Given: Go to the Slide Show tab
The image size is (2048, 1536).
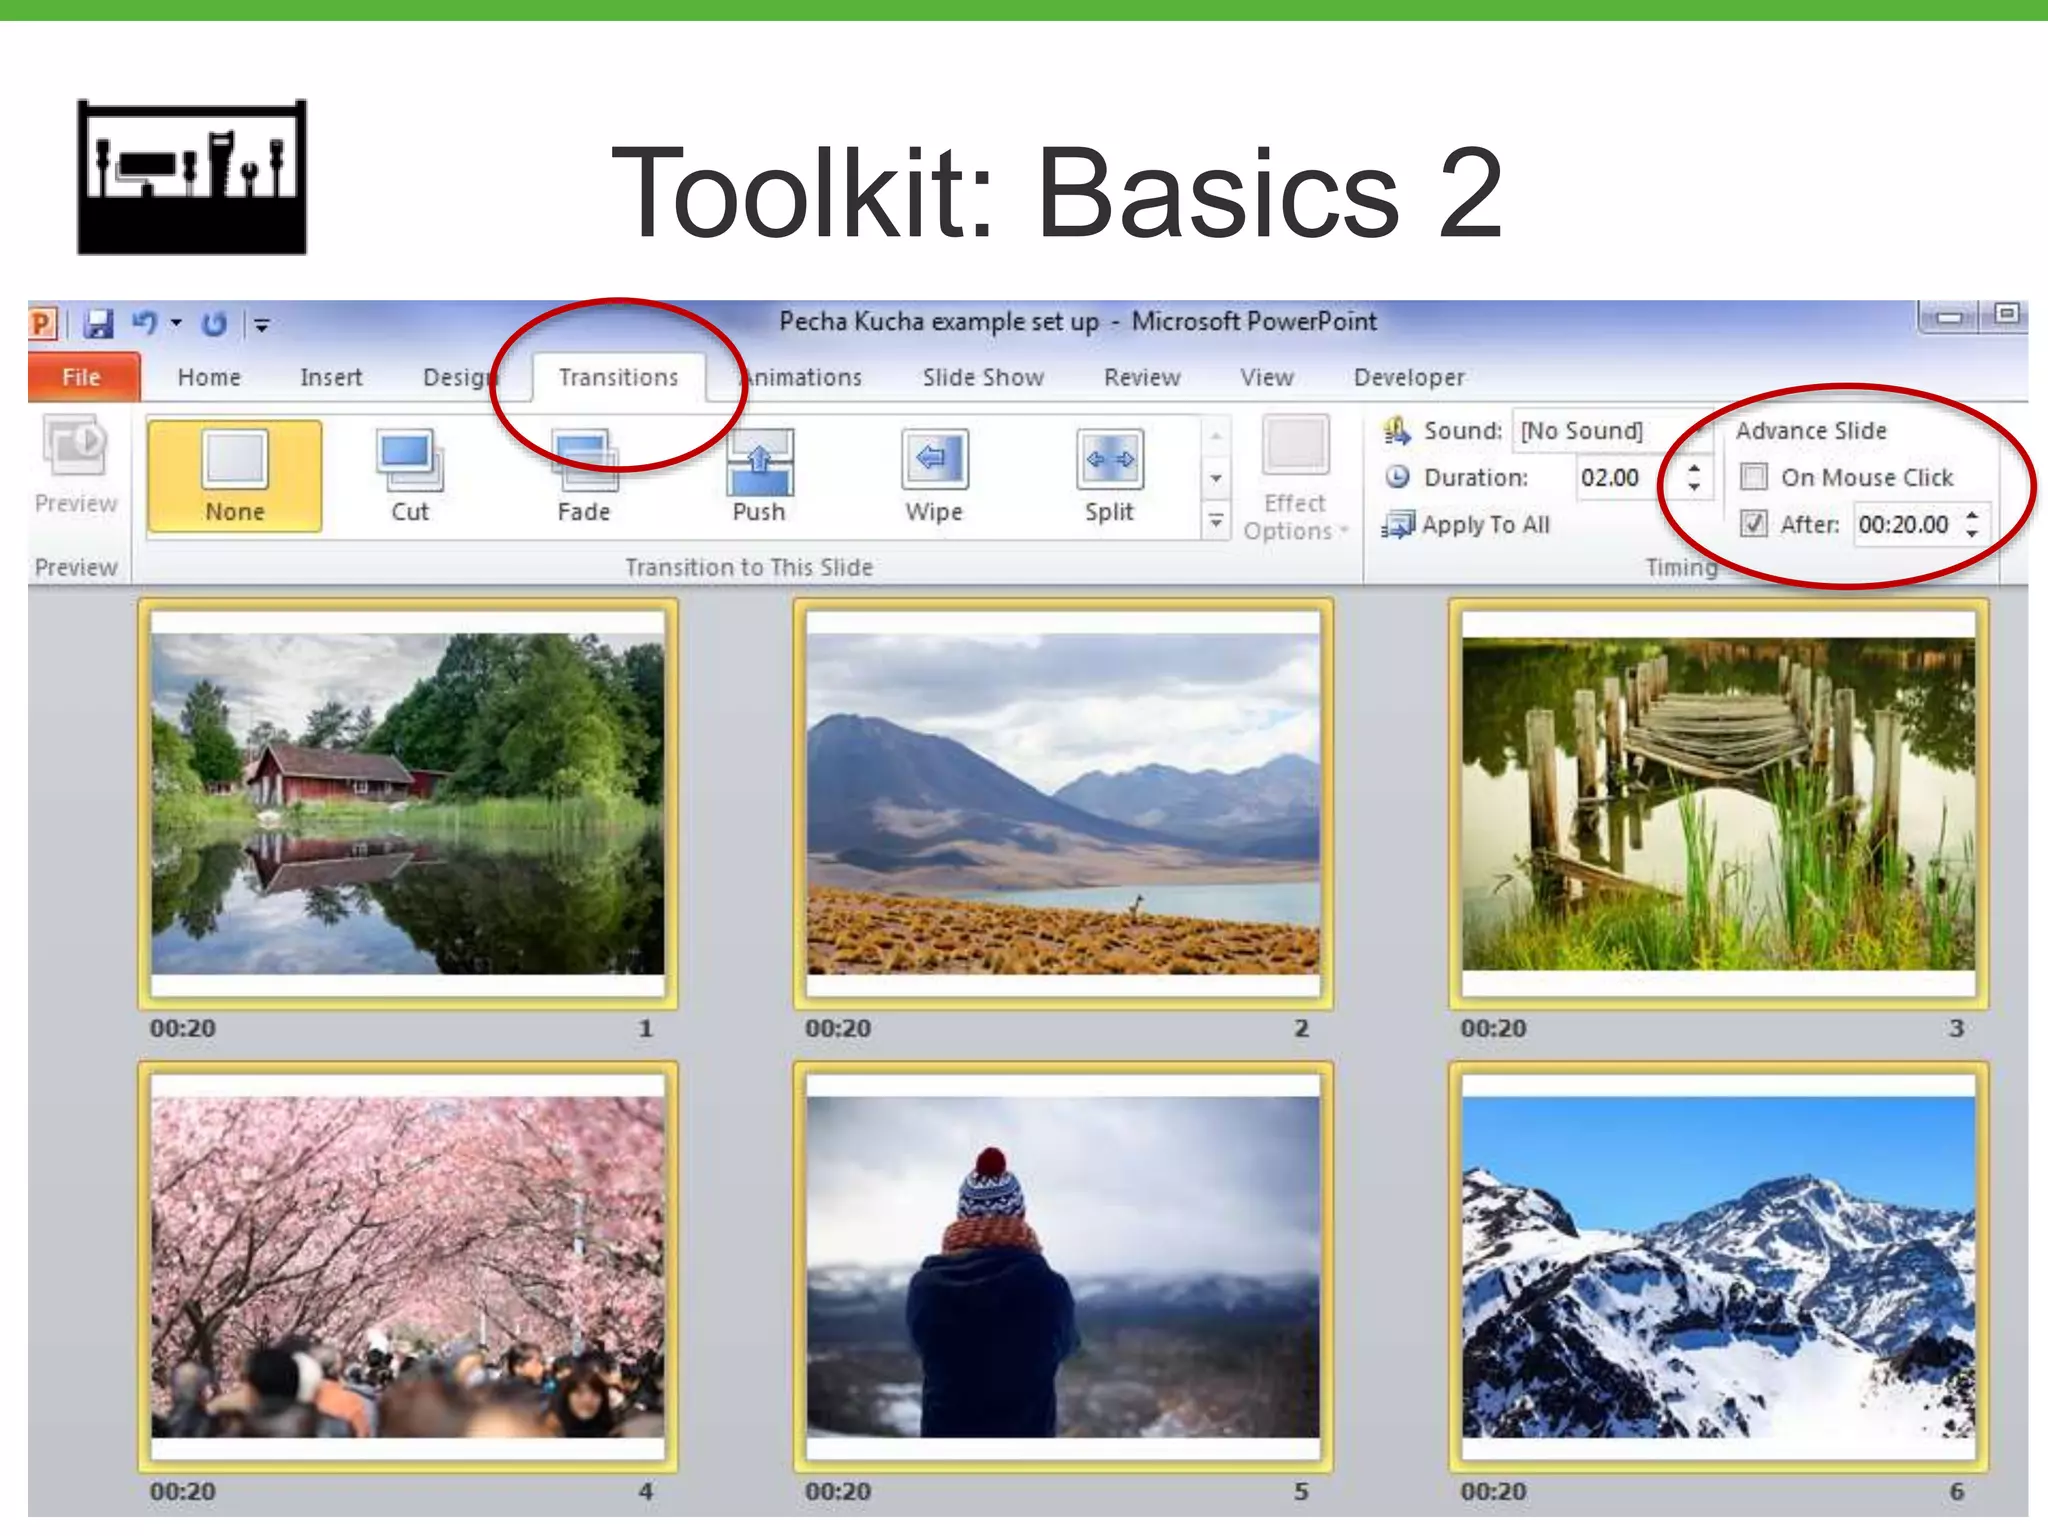Looking at the screenshot, I should point(983,377).
